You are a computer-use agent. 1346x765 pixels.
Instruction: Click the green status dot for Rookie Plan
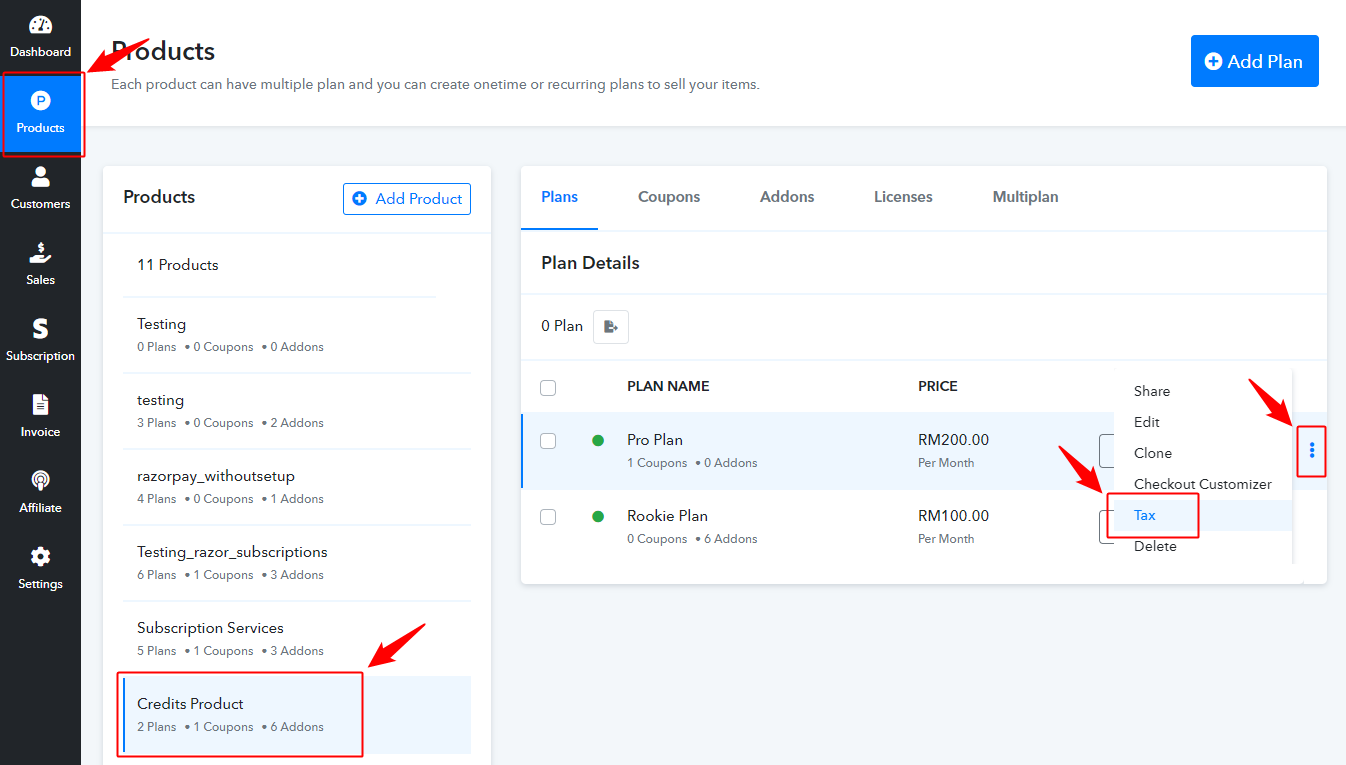tap(598, 516)
